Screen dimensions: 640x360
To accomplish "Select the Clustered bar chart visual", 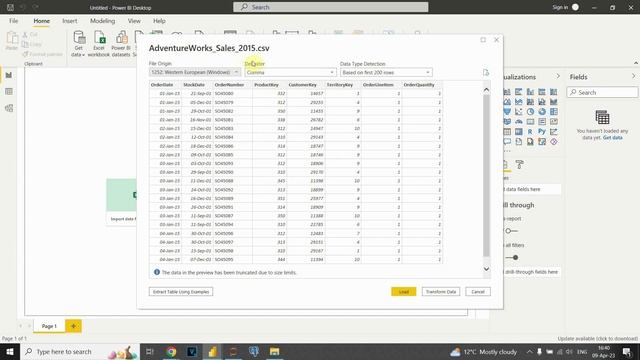I will click(518, 92).
